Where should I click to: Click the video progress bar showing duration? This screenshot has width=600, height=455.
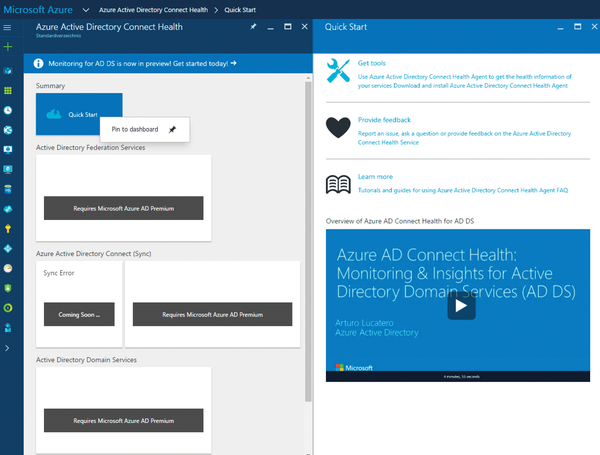[x=458, y=377]
